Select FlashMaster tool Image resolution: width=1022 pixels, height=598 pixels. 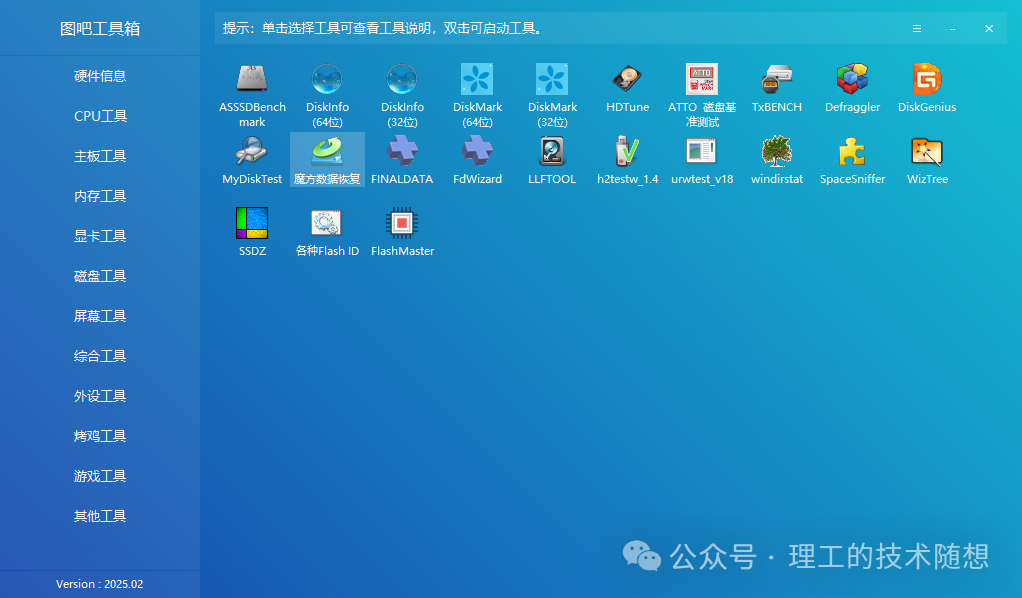(401, 229)
